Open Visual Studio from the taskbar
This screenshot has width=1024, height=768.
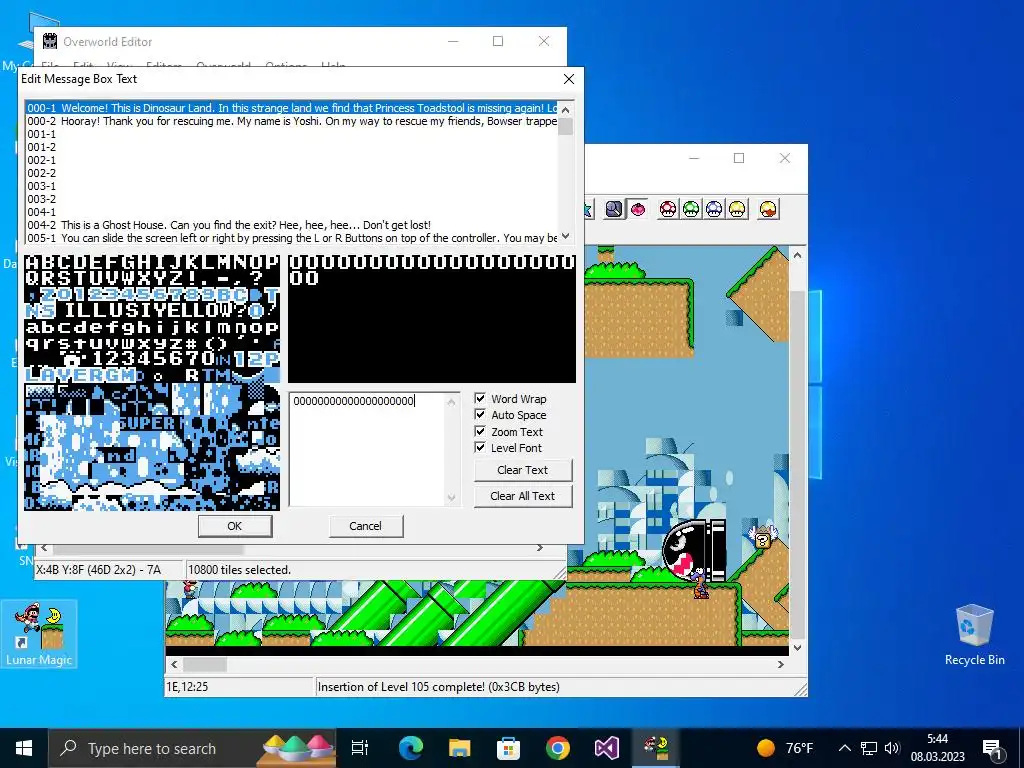tap(607, 748)
